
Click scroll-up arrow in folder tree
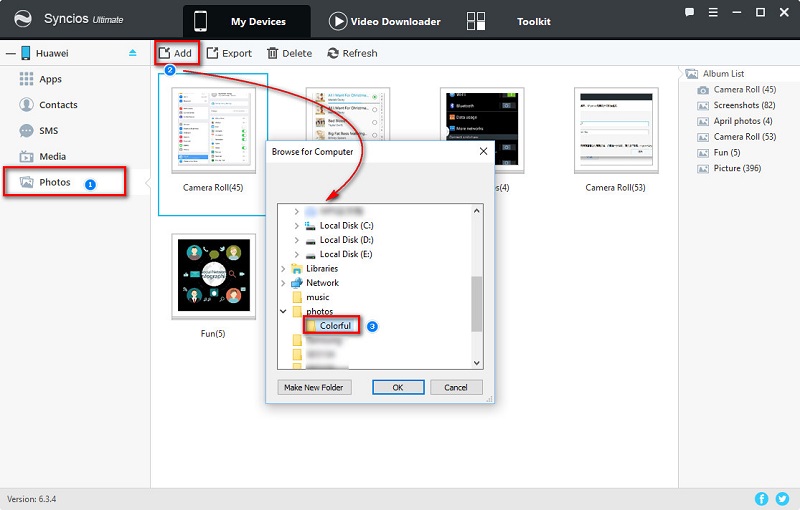point(477,211)
